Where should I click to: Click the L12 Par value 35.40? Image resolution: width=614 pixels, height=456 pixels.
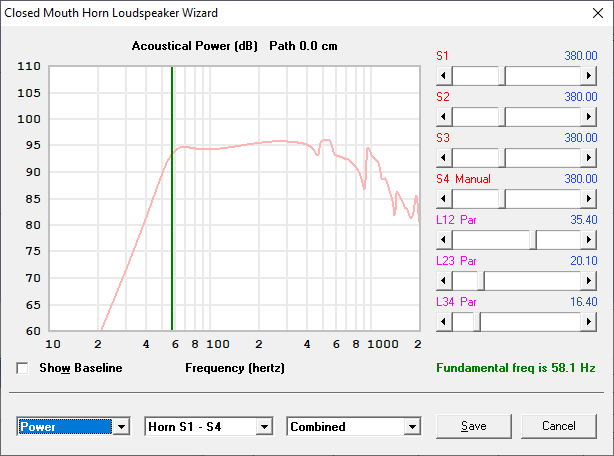[x=583, y=220]
